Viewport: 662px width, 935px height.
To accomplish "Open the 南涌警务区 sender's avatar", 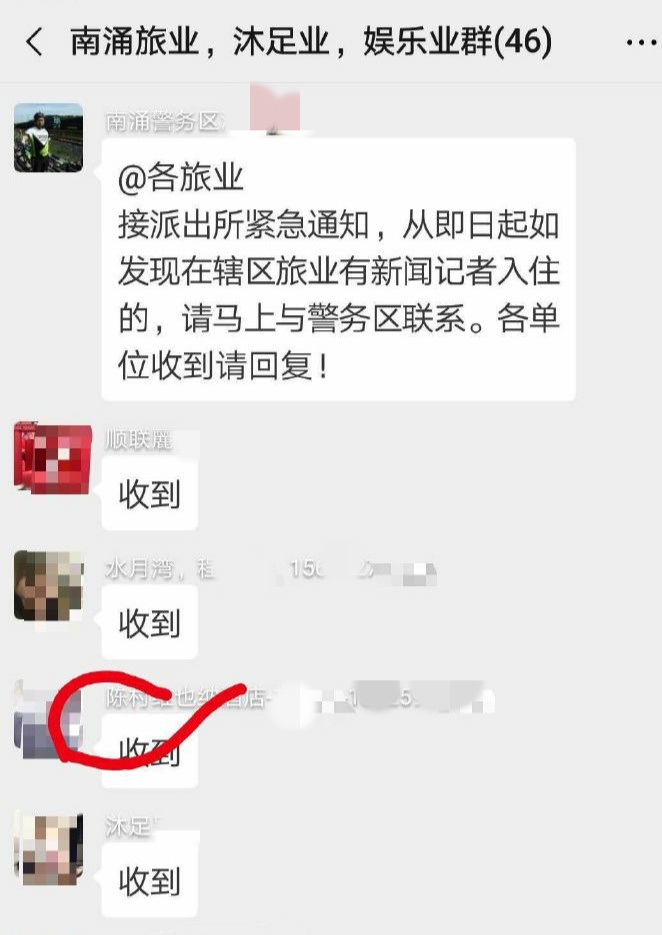I will (x=48, y=138).
